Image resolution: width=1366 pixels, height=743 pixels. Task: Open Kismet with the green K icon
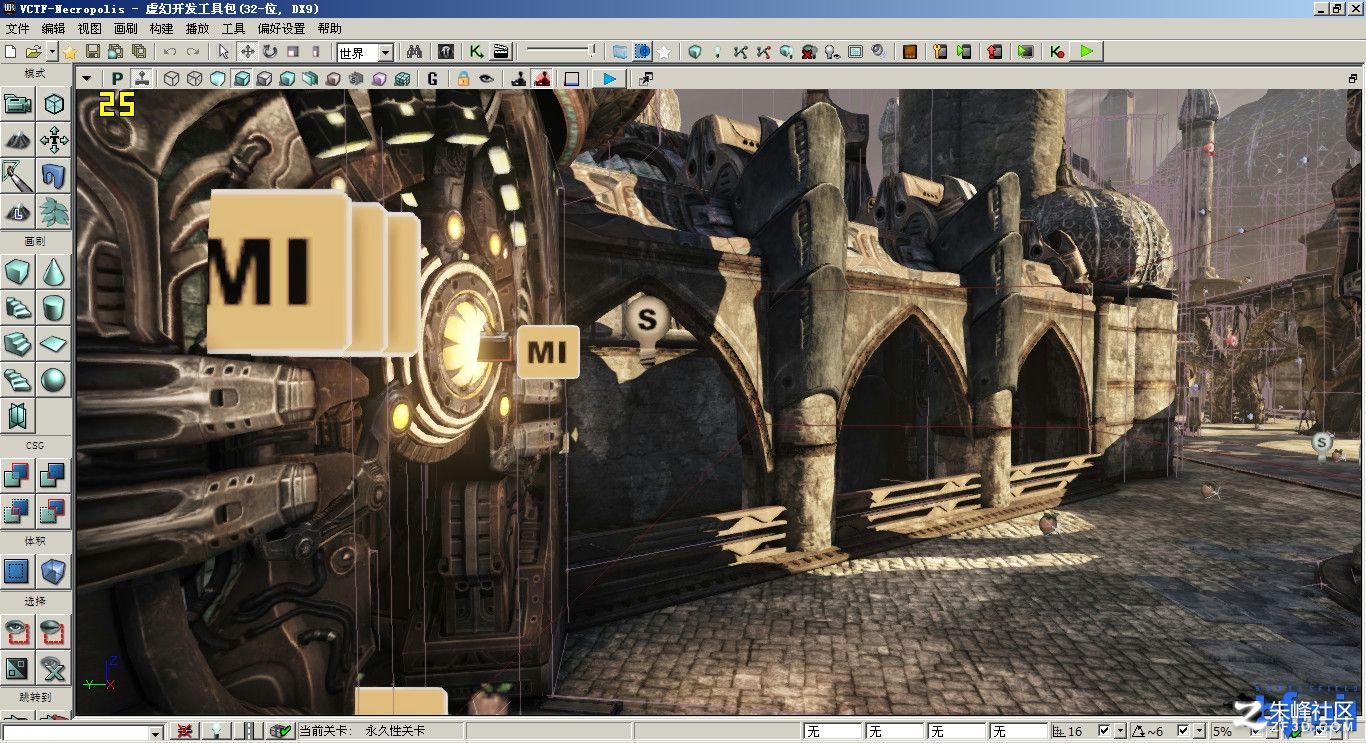[x=478, y=52]
